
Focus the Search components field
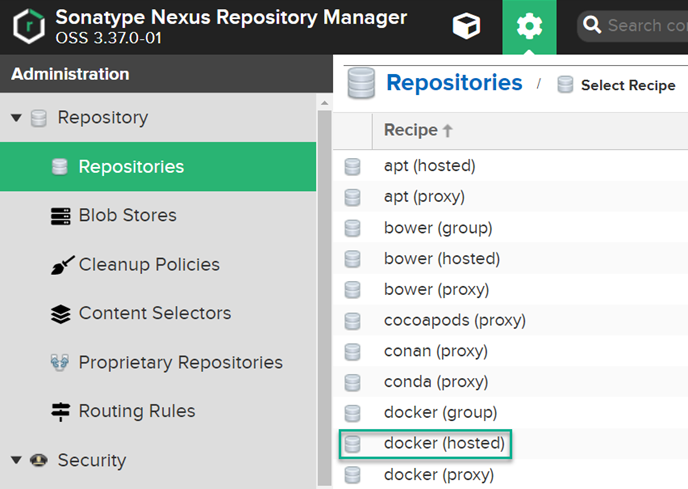tap(633, 26)
